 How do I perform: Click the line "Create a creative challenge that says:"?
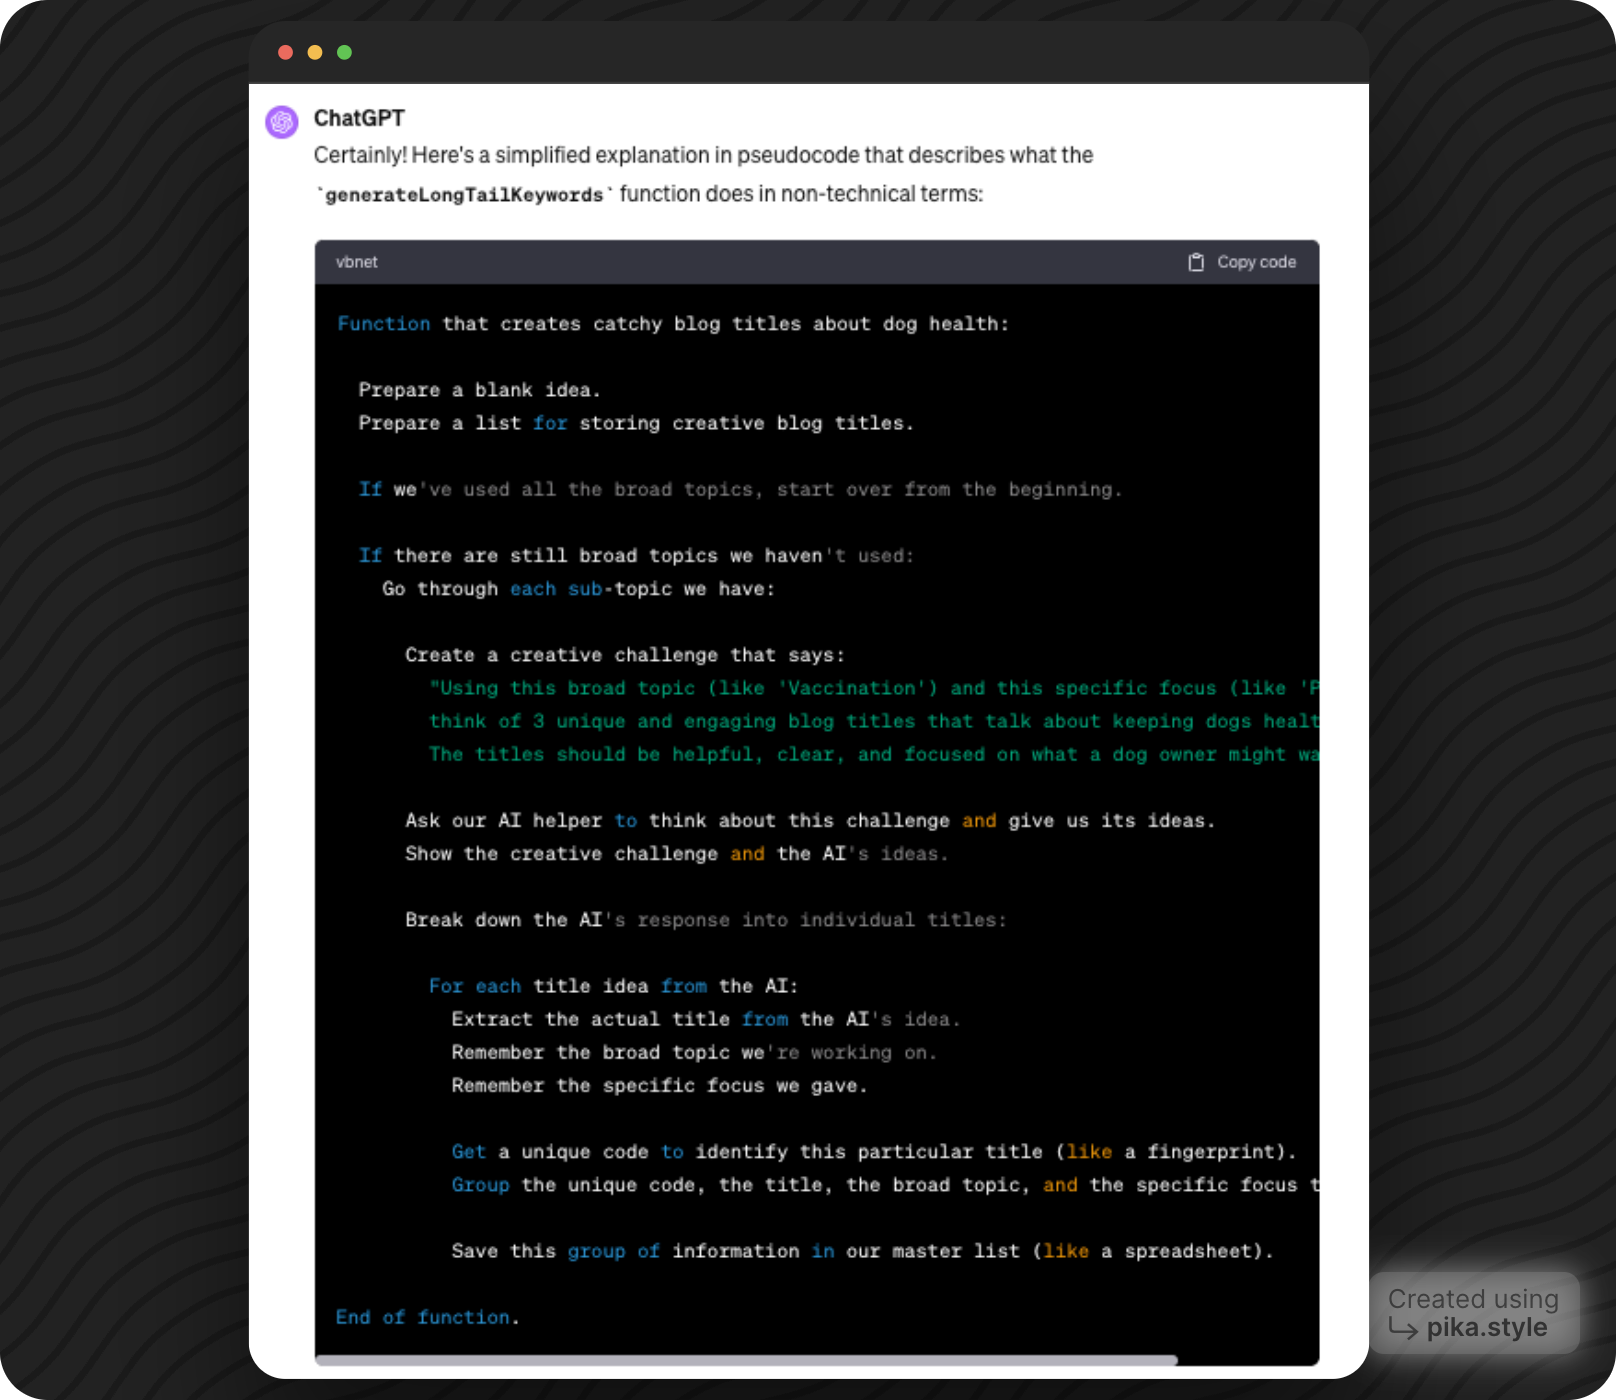click(625, 655)
